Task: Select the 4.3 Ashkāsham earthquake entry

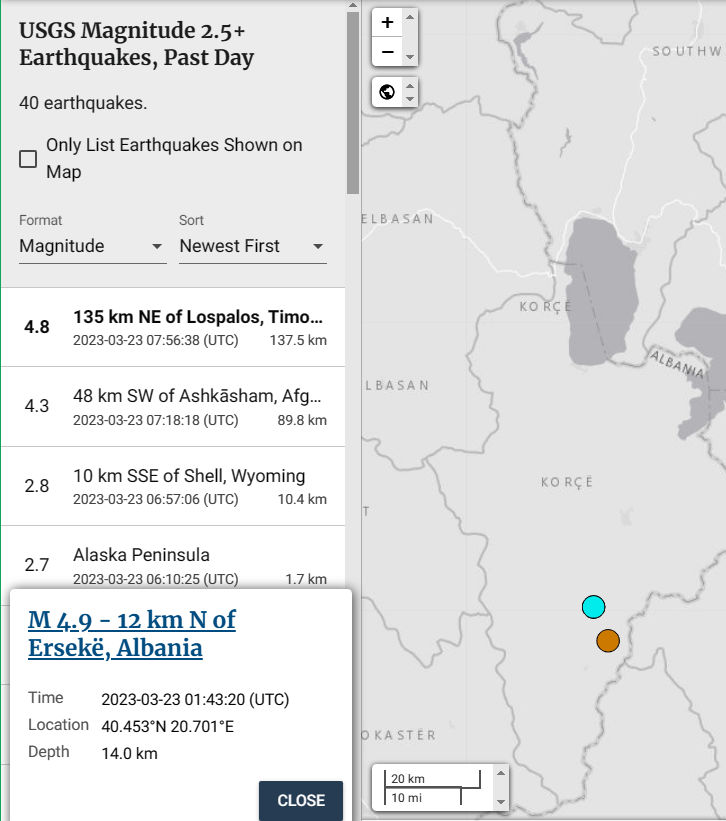Action: pos(174,407)
